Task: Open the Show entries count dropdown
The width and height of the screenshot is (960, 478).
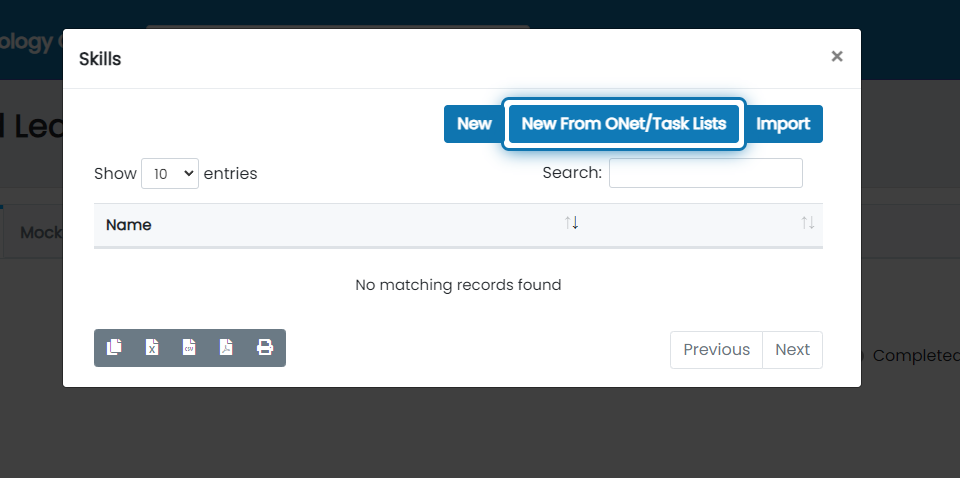Action: coord(170,173)
